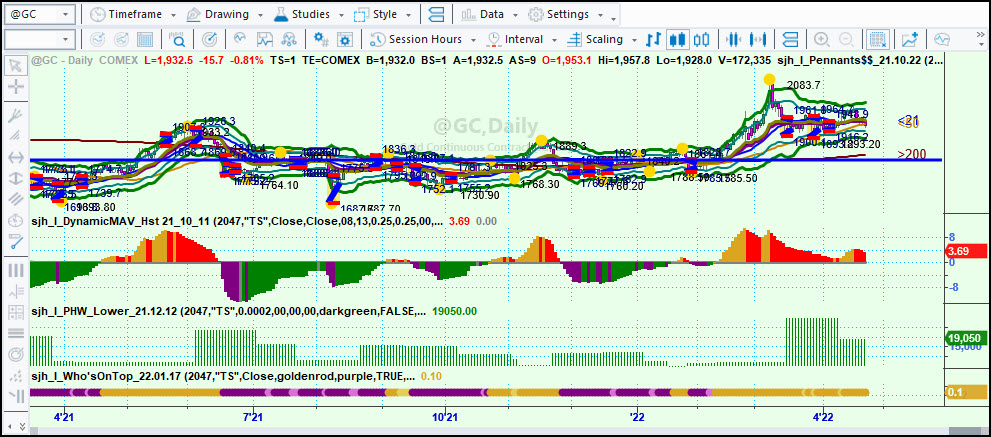Open the Drawing menu
Viewport: 991px width, 437px height.
pos(224,14)
